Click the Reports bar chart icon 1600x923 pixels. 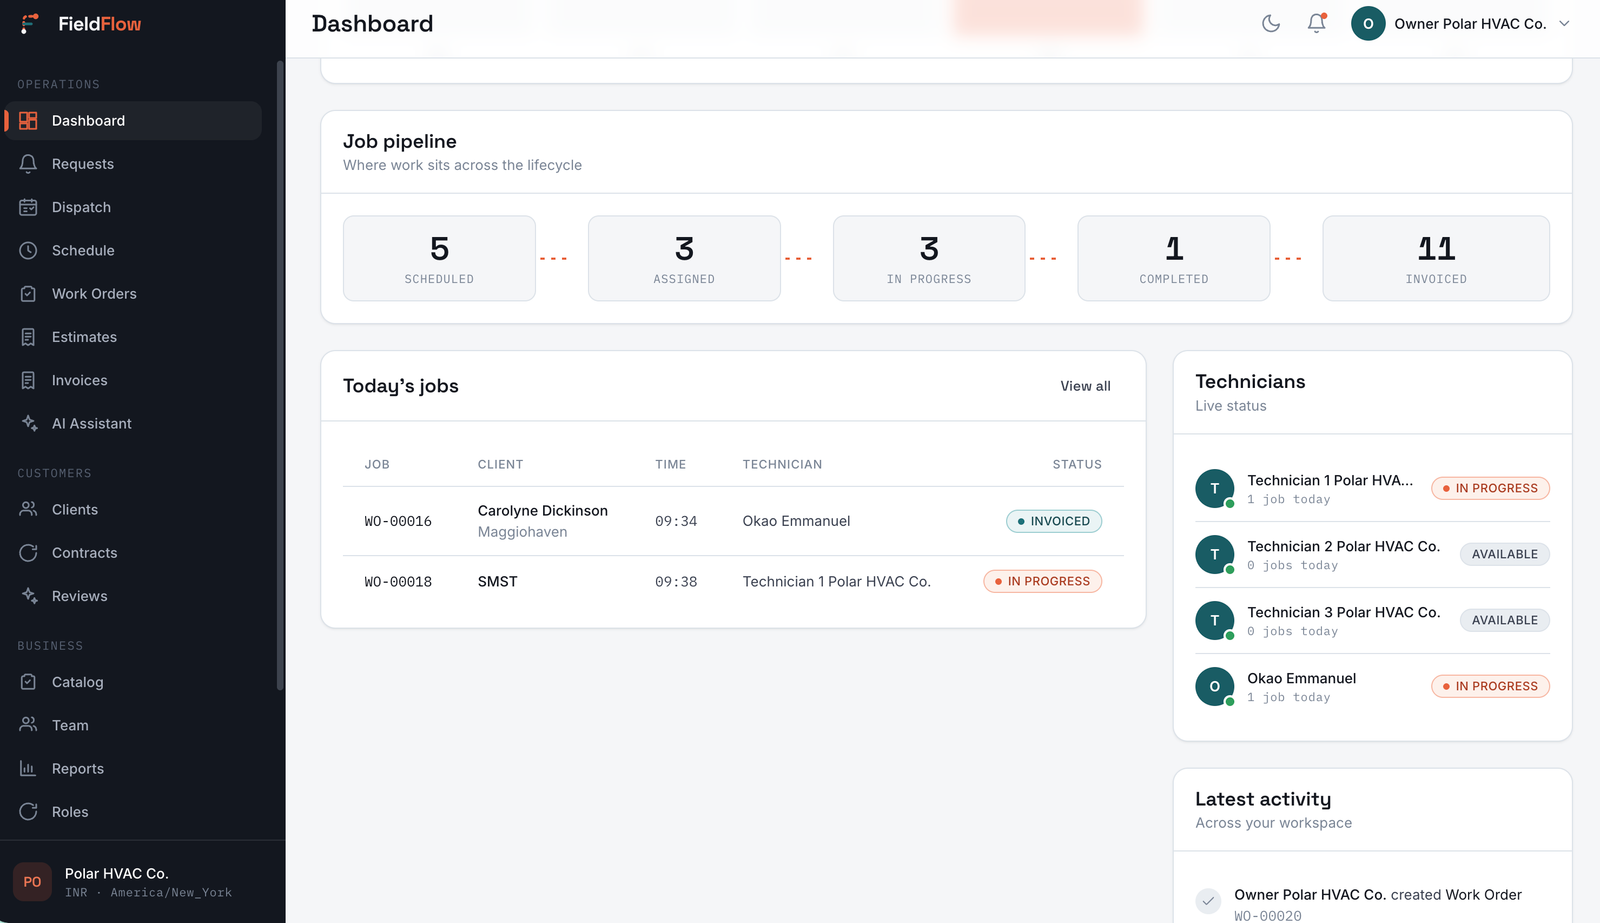coord(28,769)
